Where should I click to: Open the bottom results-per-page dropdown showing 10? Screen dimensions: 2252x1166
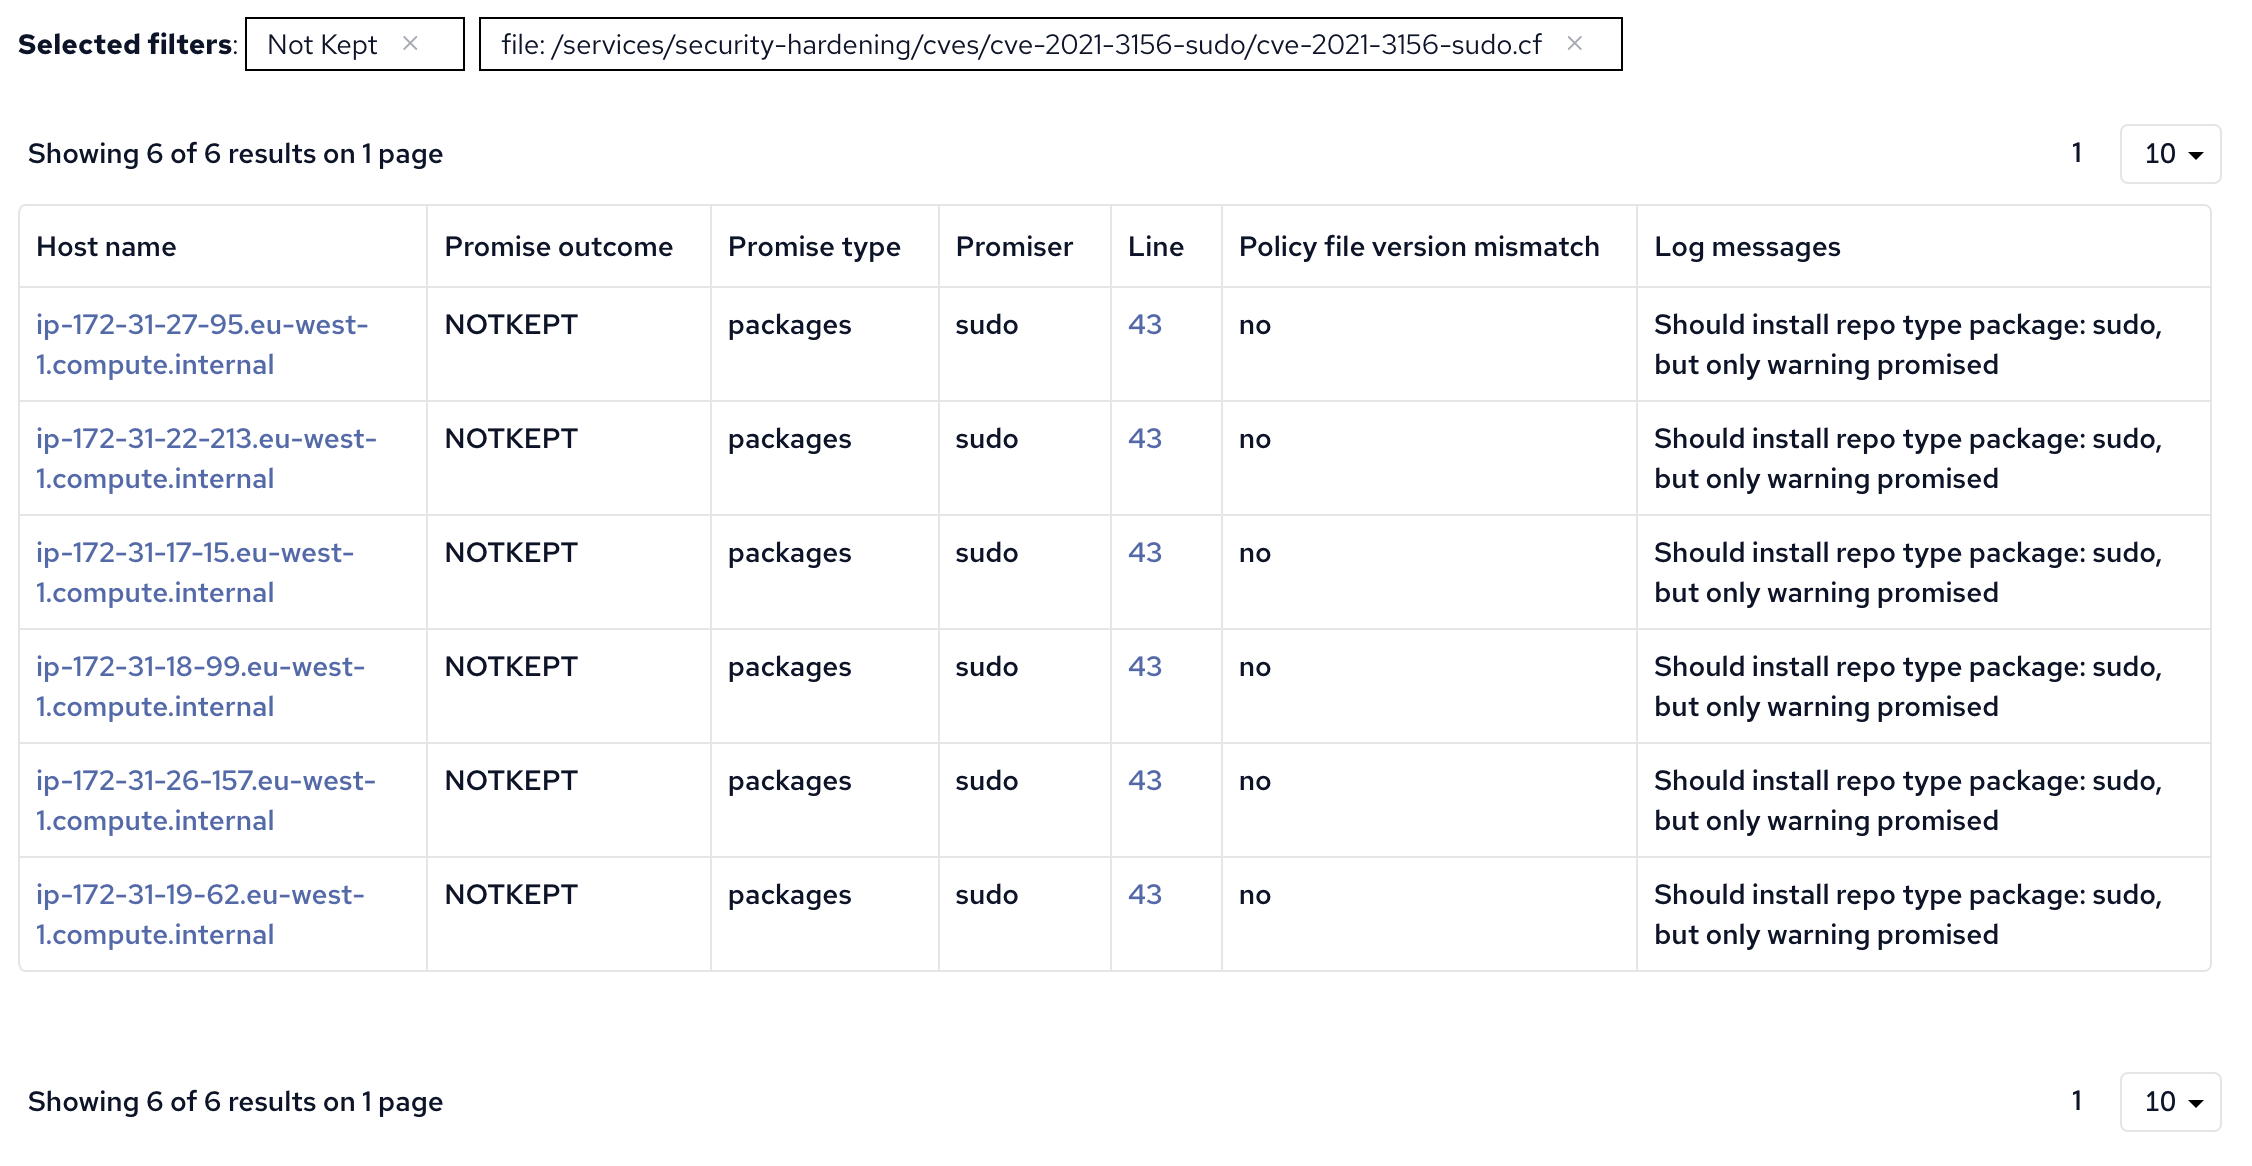coord(2170,1102)
